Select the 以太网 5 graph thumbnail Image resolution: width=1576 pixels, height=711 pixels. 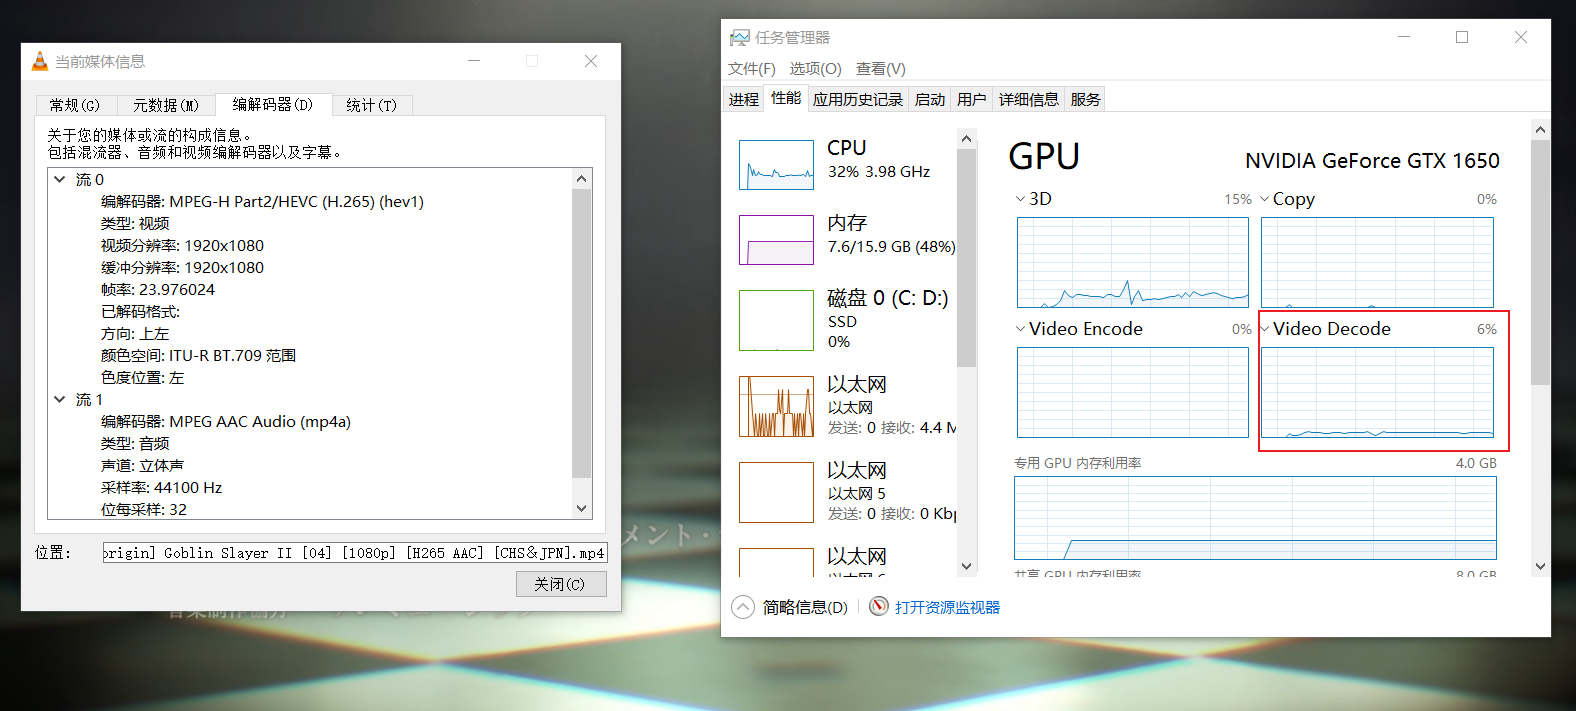point(776,492)
